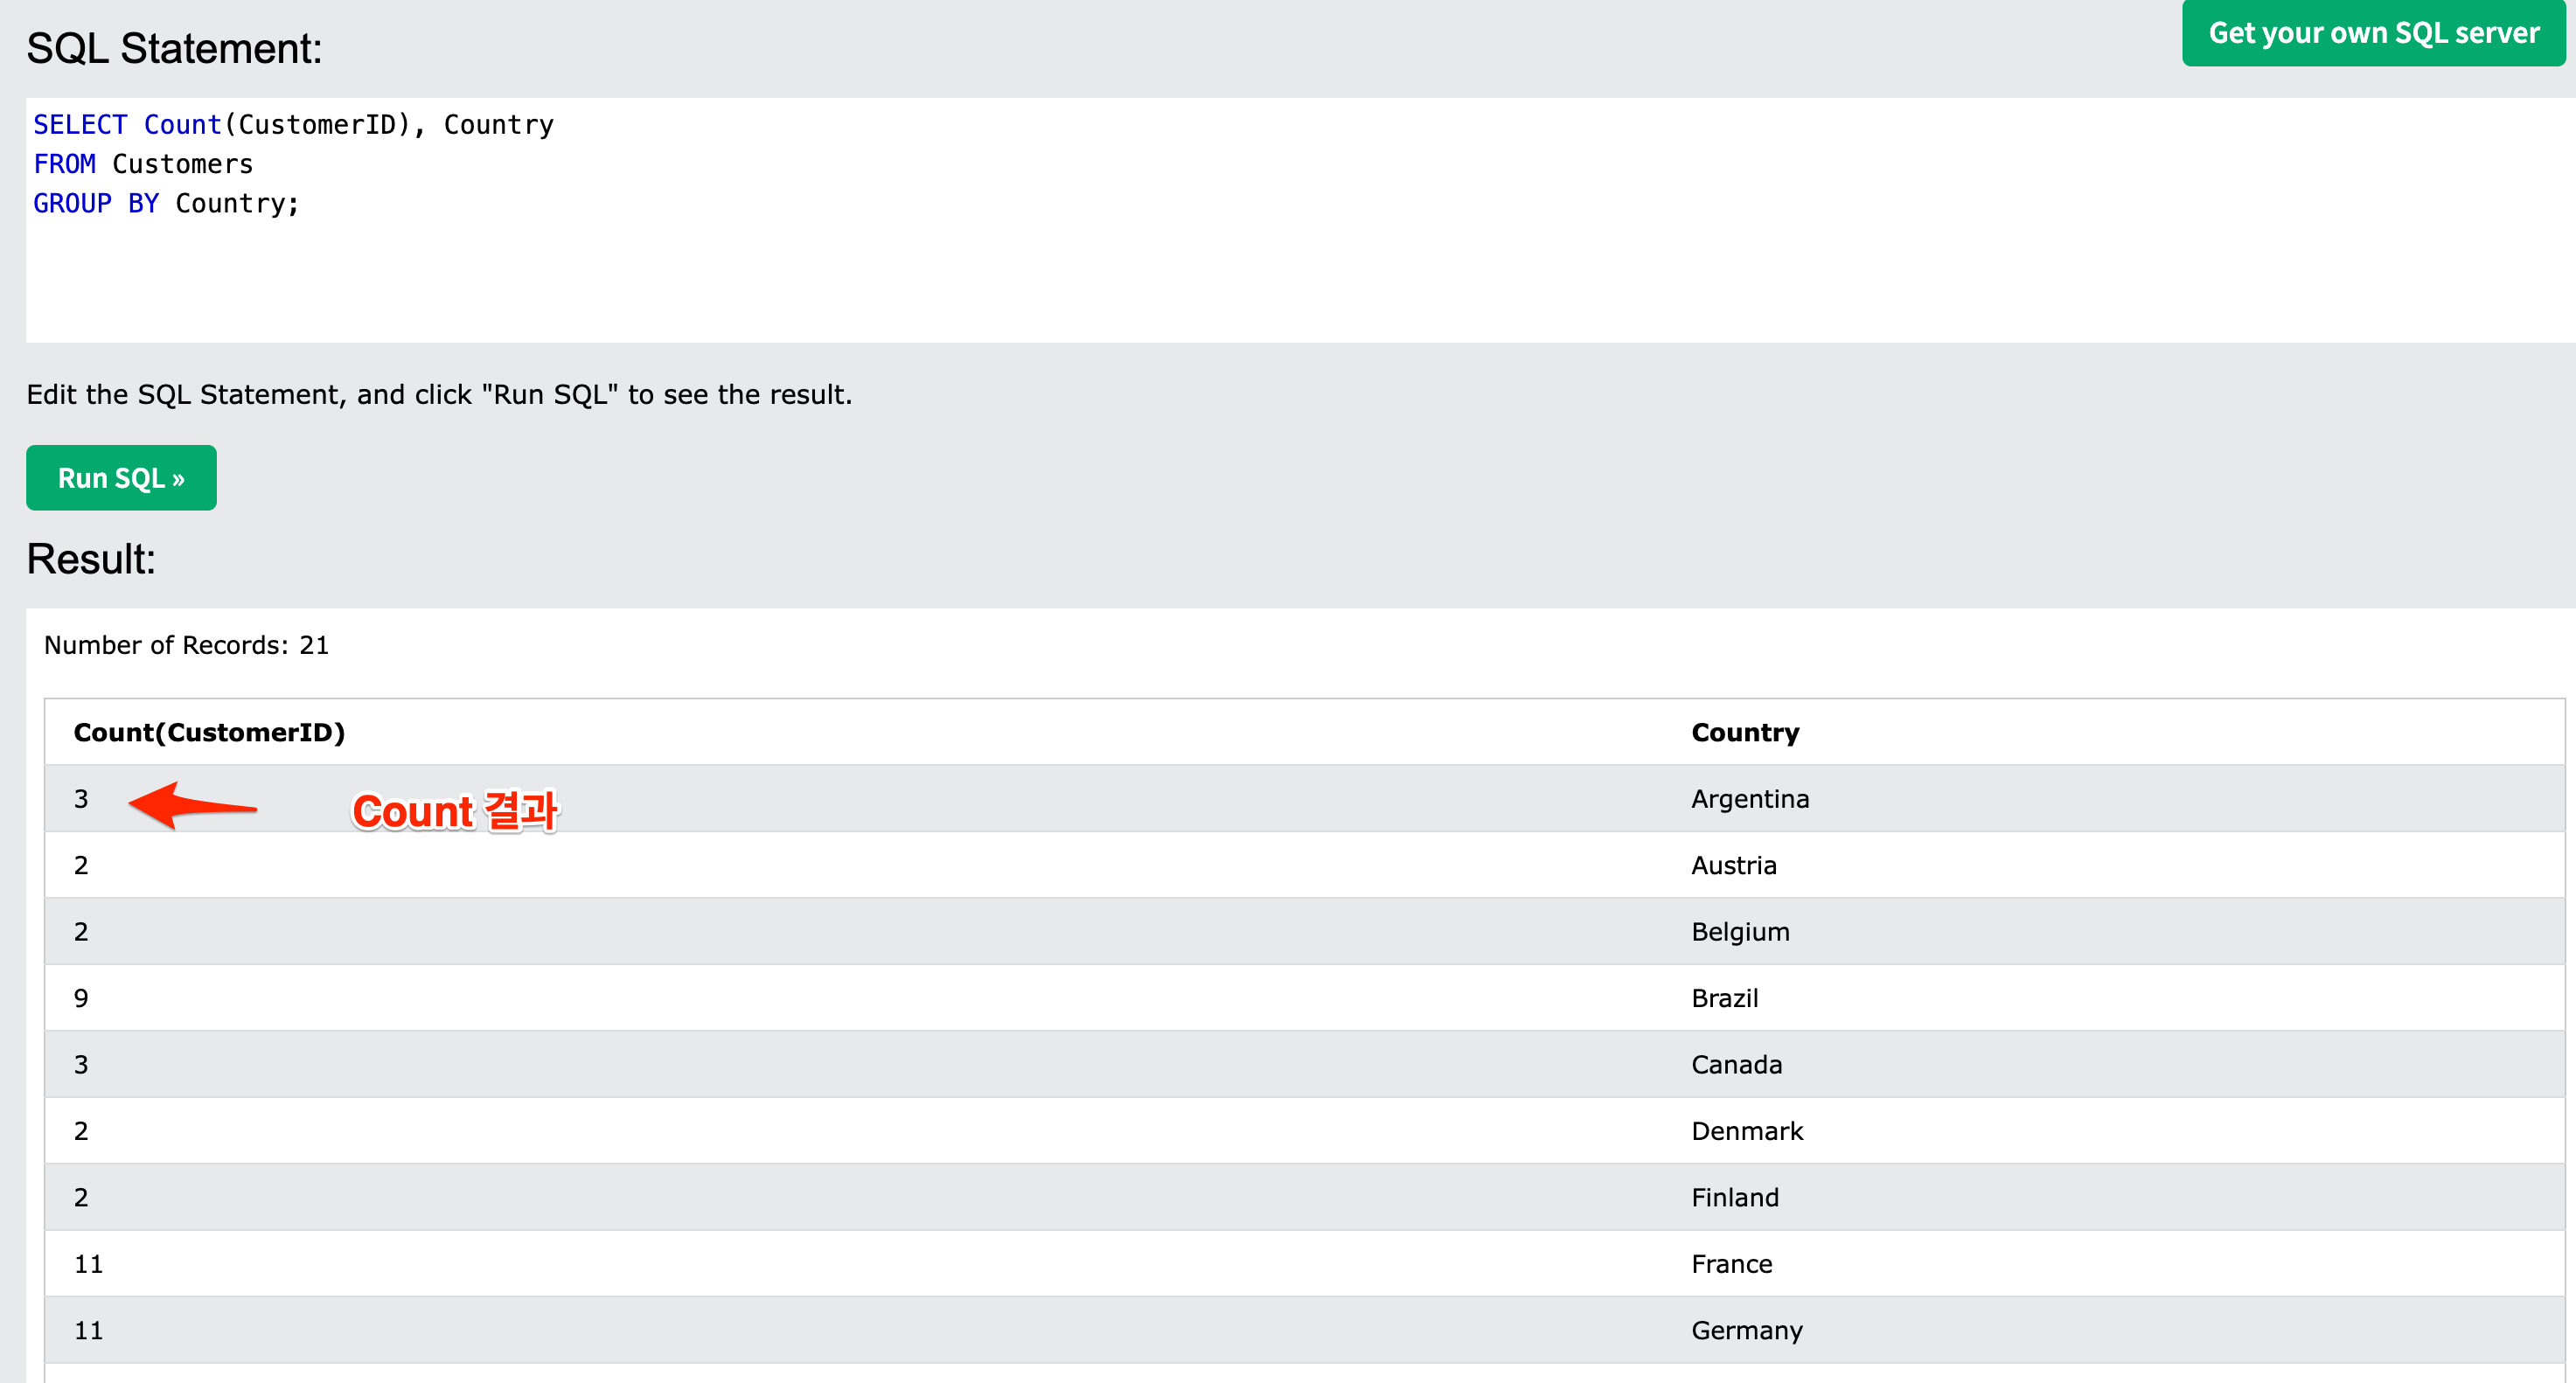Select the Finland country cell
Image resolution: width=2576 pixels, height=1383 pixels.
1735,1198
